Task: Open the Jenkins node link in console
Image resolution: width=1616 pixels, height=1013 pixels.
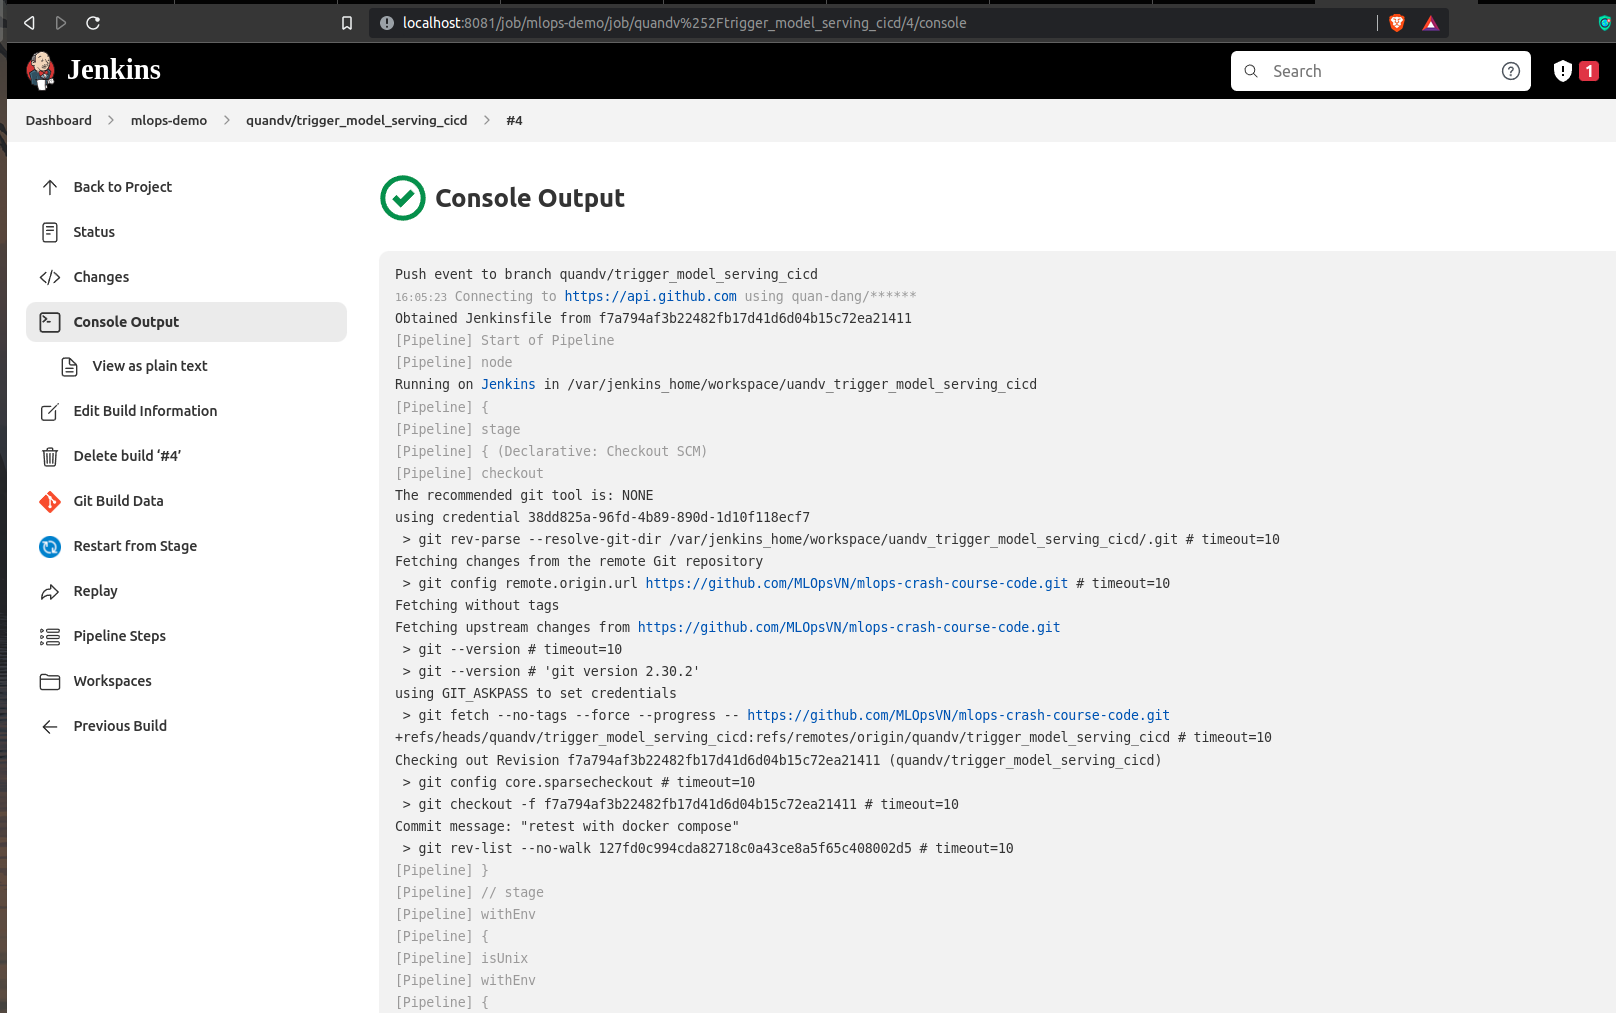Action: (508, 384)
